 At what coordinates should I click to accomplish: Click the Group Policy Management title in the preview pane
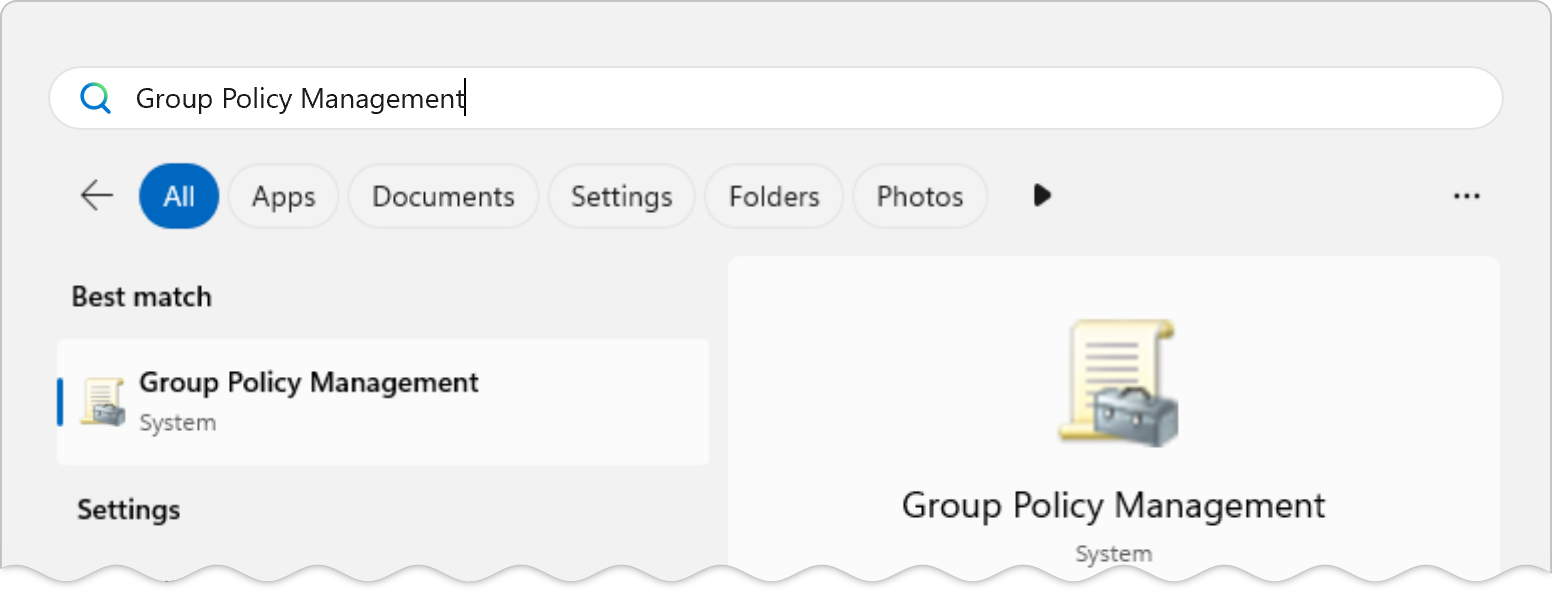(x=1113, y=505)
